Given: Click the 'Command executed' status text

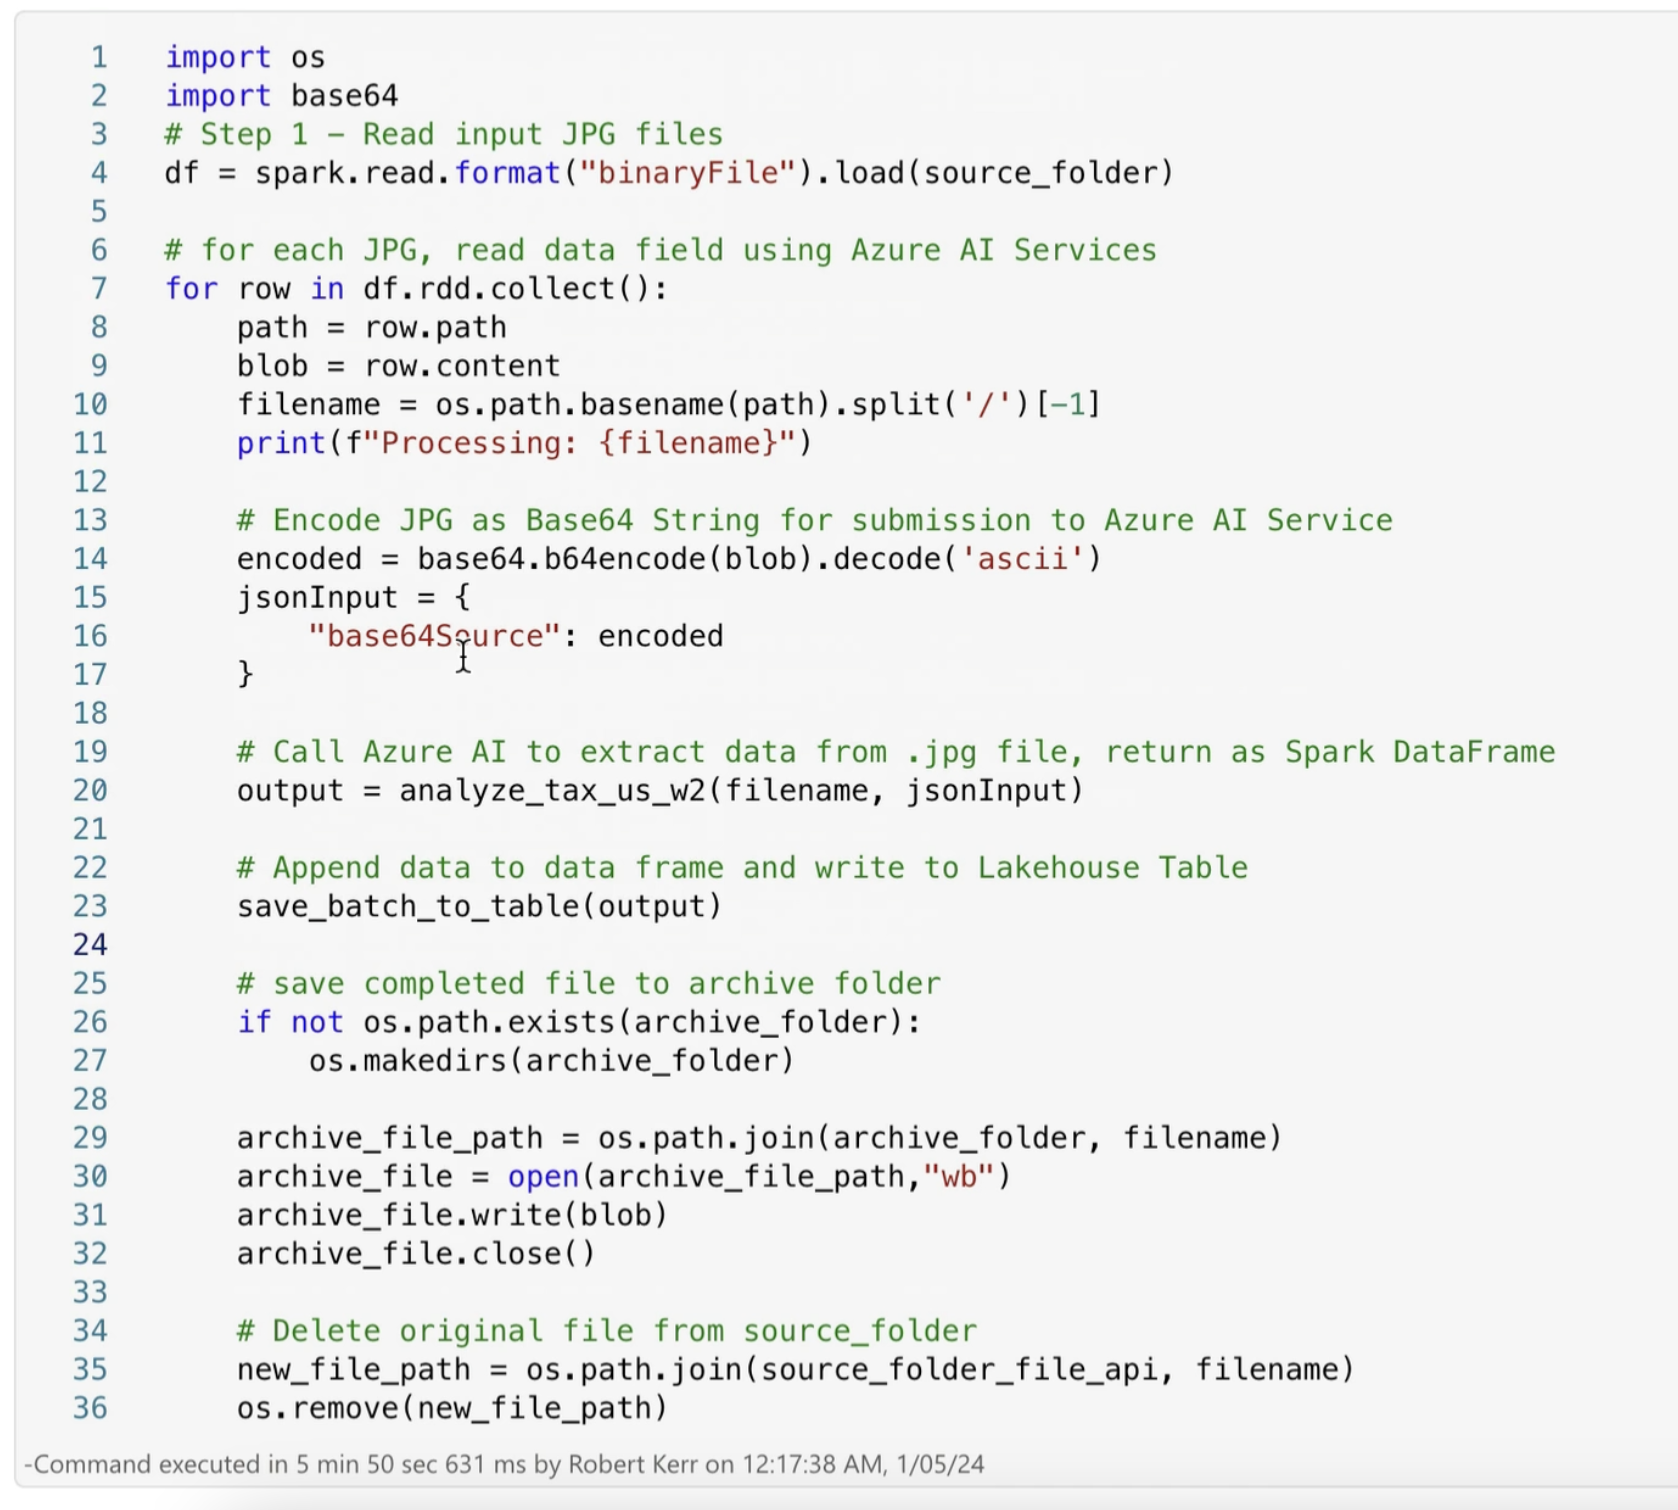Looking at the screenshot, I should [x=504, y=1465].
